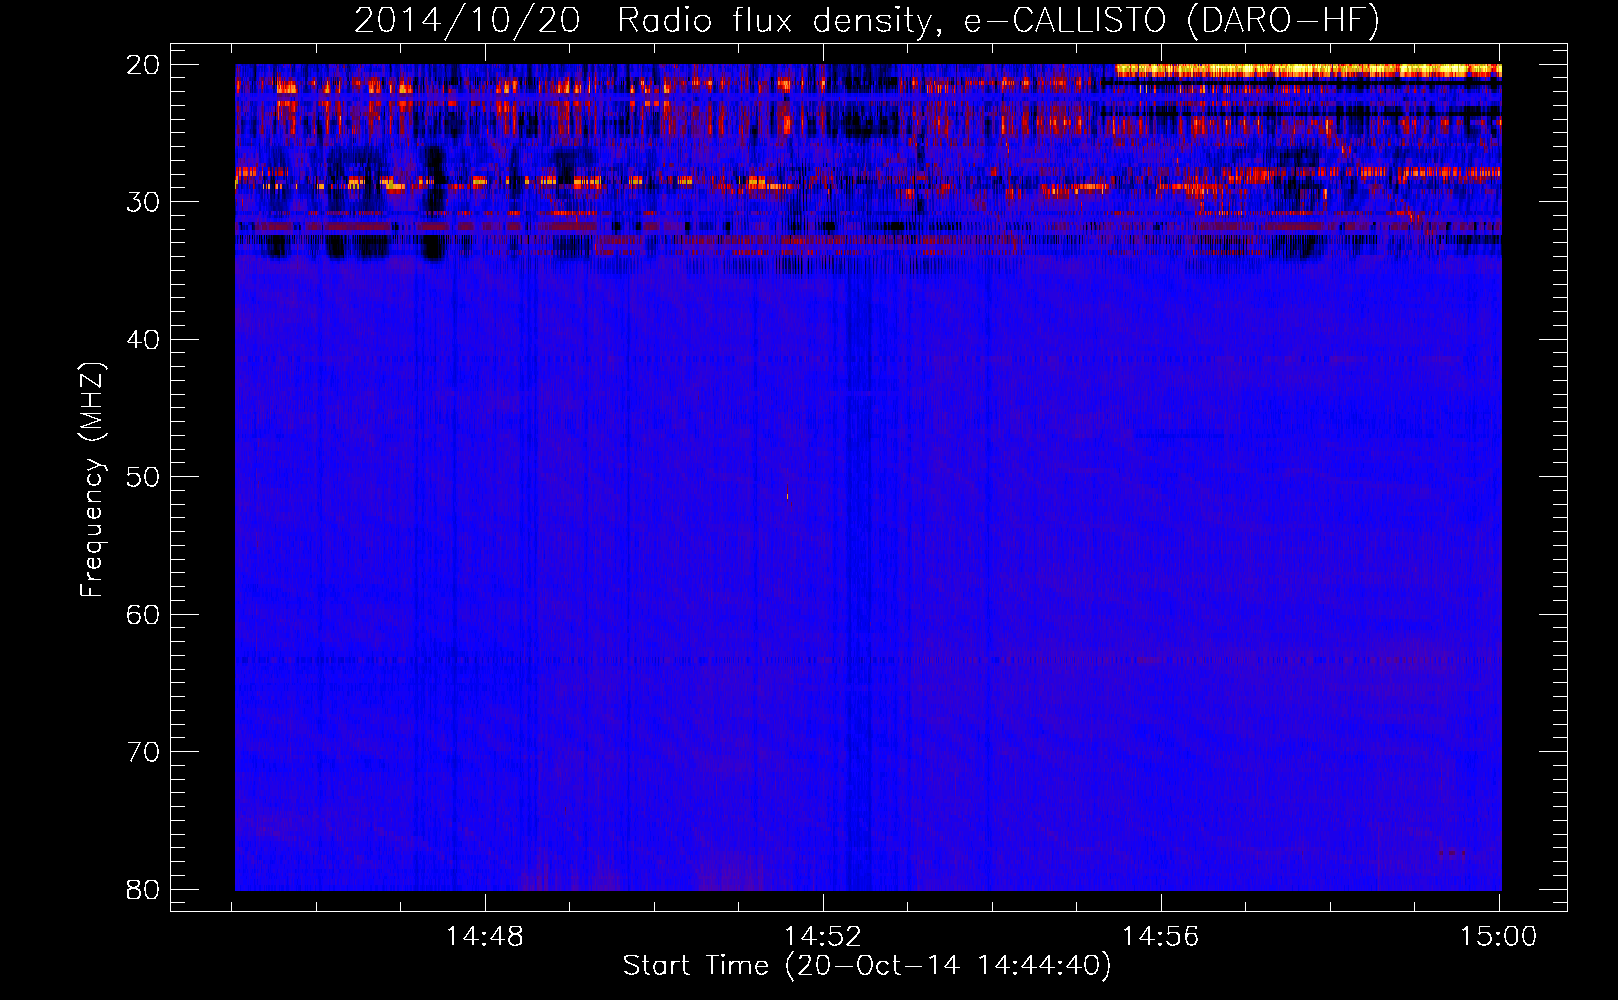The height and width of the screenshot is (1000, 1618).
Task: Click the 14:56 time tick label
Action: pos(1161,937)
